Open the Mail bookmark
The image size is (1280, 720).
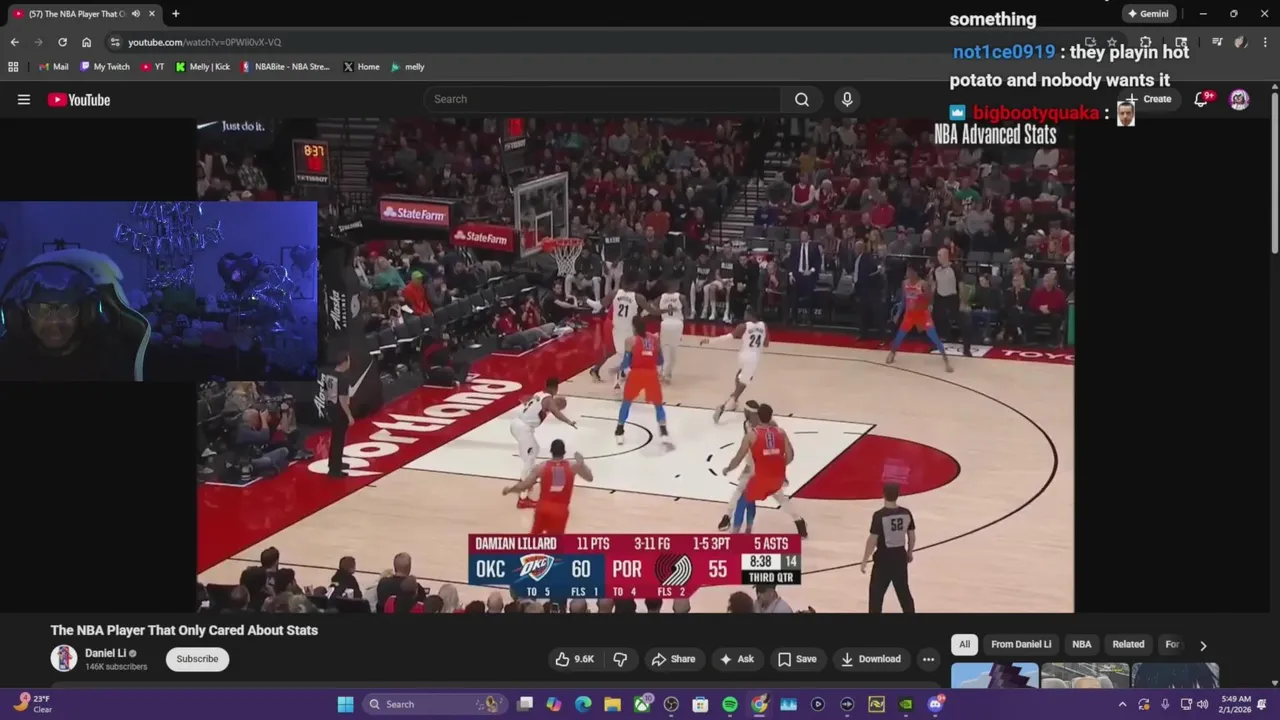click(54, 67)
